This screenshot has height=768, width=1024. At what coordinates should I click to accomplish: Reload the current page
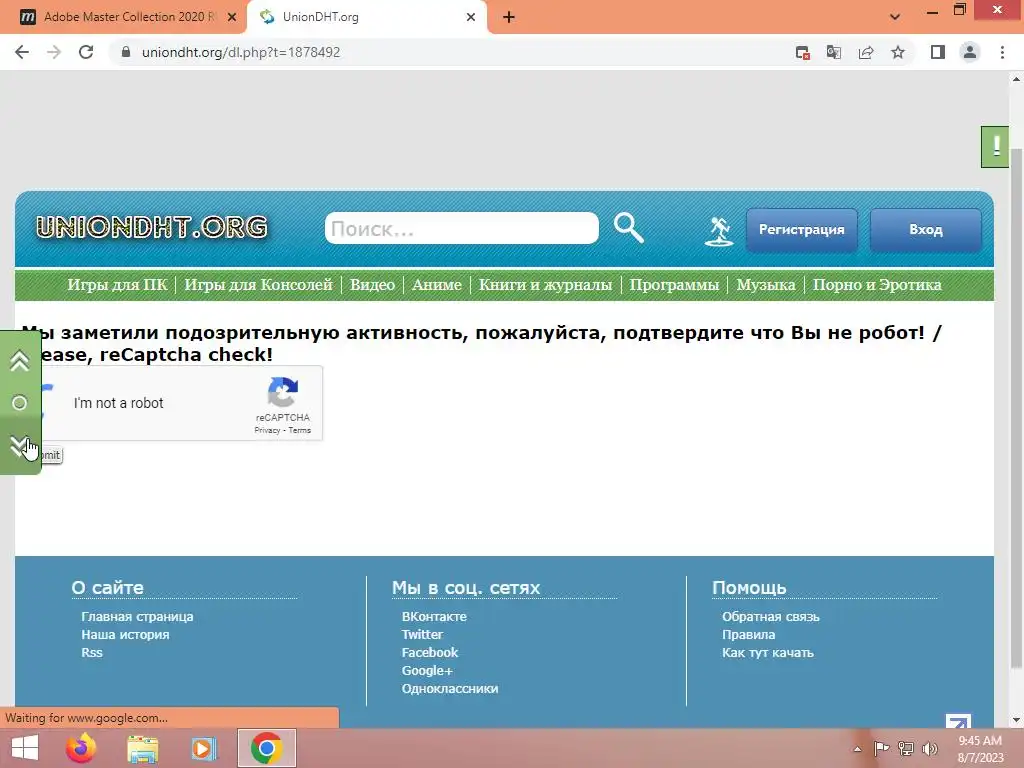tap(86, 52)
